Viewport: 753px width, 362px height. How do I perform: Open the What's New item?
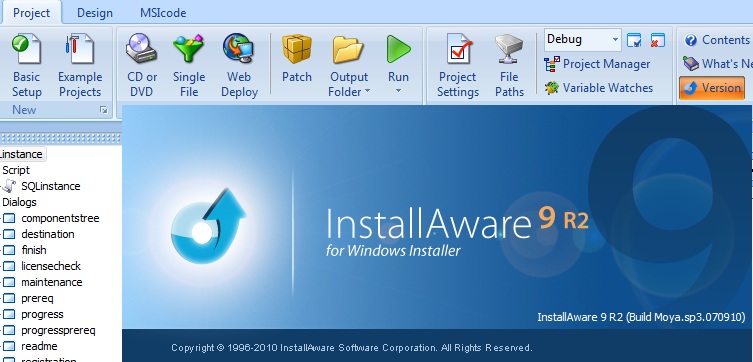click(x=717, y=63)
